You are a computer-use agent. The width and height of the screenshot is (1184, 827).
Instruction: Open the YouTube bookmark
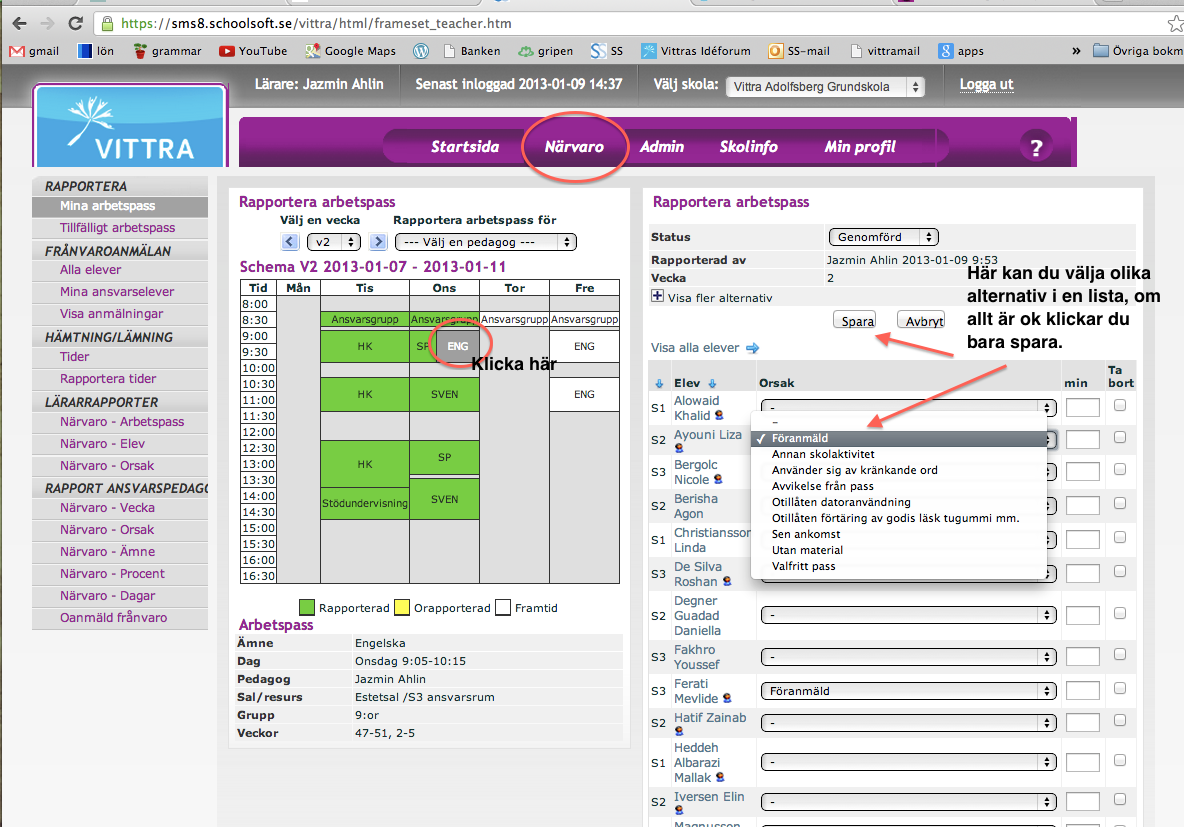[253, 51]
